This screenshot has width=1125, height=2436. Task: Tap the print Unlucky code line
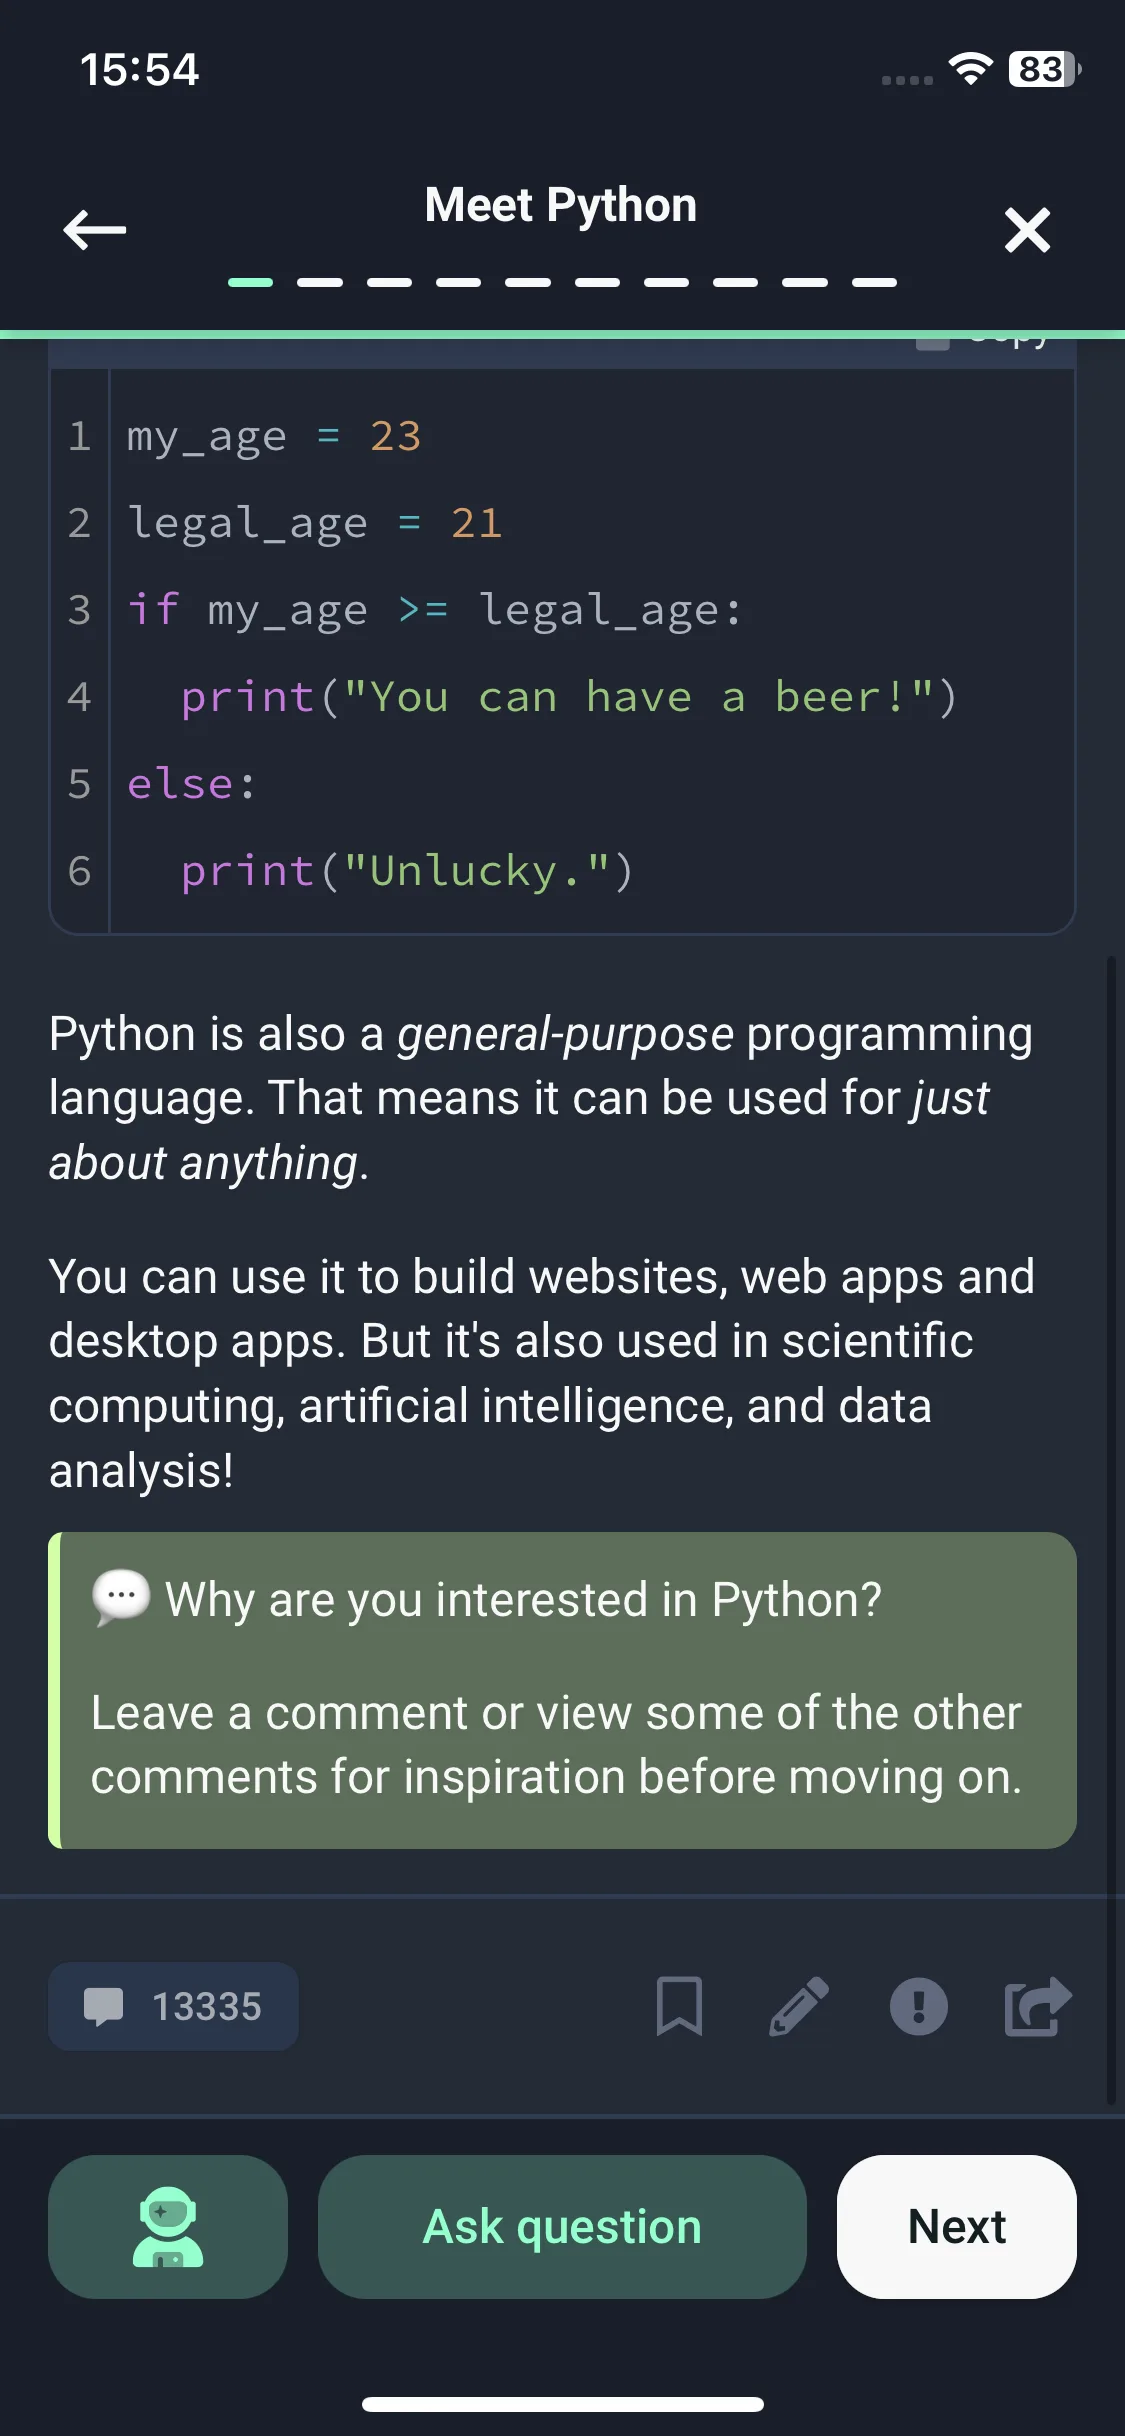pos(406,871)
